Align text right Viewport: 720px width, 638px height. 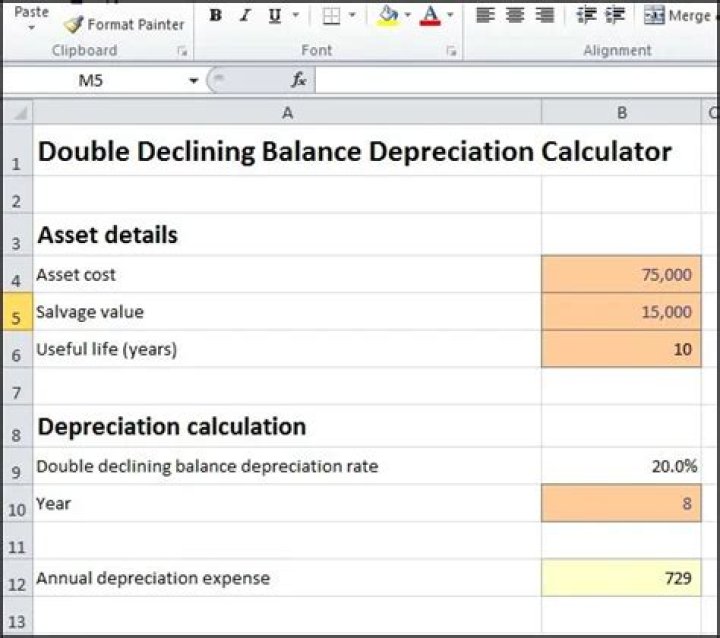pos(545,16)
